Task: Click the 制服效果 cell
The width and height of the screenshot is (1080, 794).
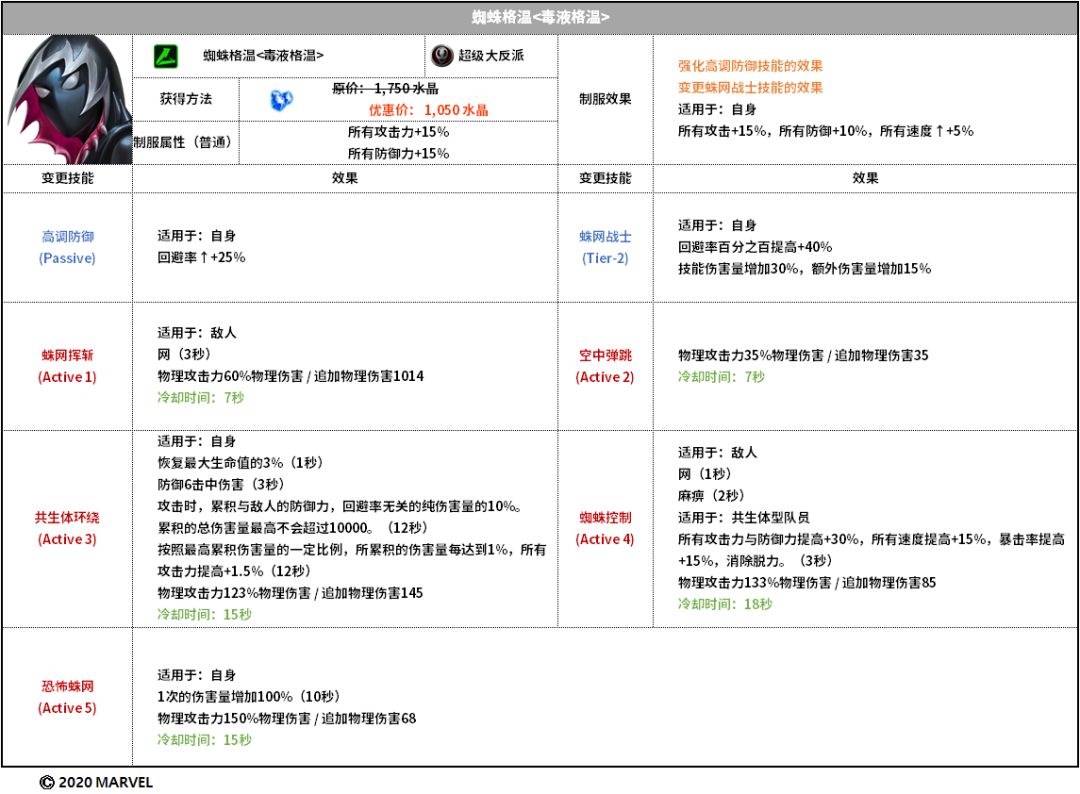Action: point(605,99)
